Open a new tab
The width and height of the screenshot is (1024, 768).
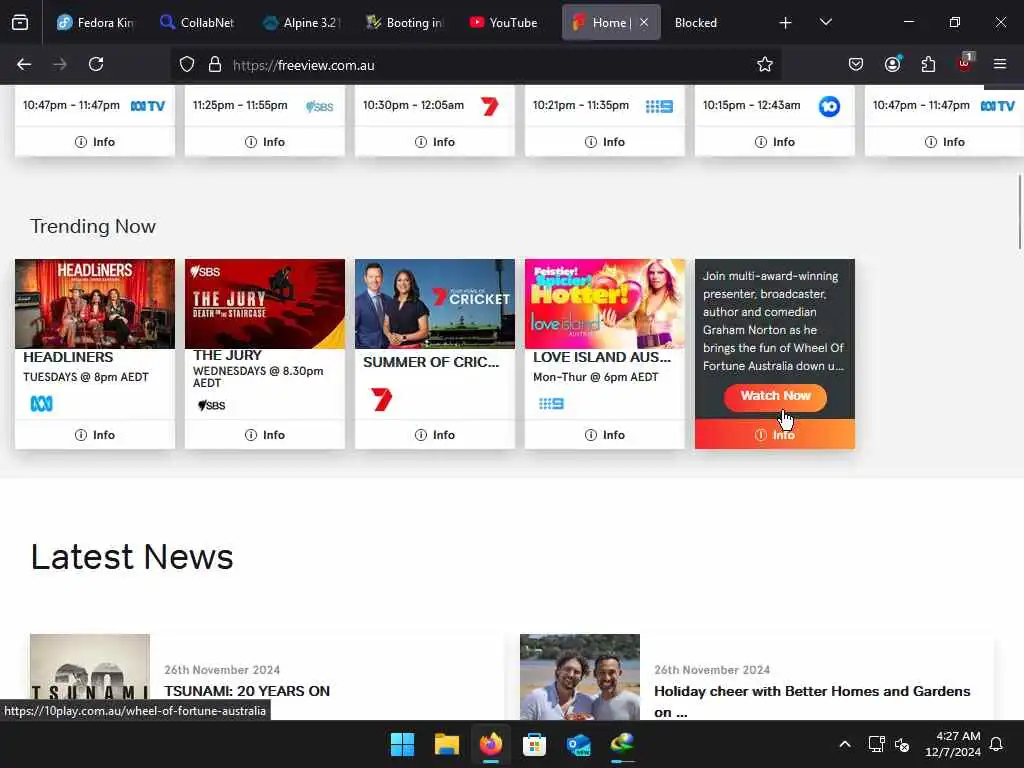pos(786,23)
